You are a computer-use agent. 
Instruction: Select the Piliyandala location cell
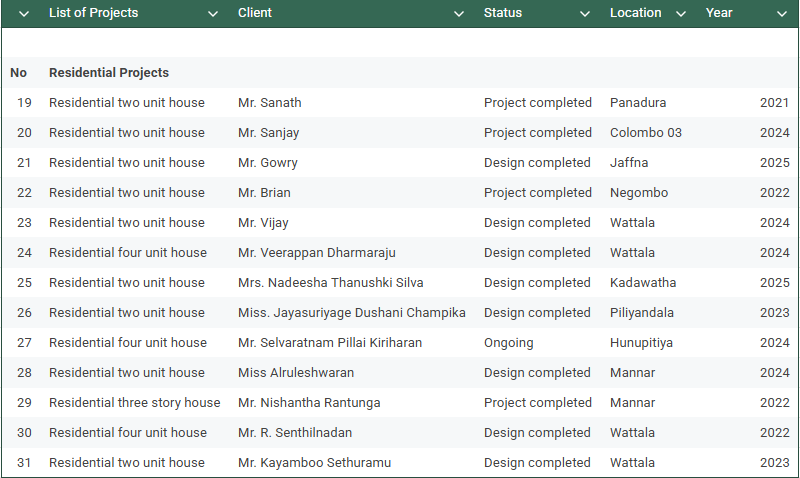(641, 313)
